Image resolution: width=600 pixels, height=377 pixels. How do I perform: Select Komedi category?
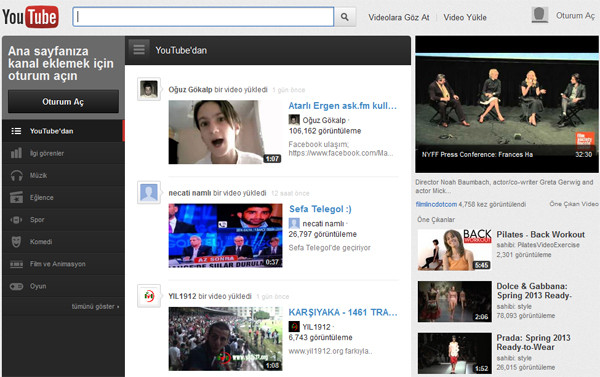[x=63, y=242]
